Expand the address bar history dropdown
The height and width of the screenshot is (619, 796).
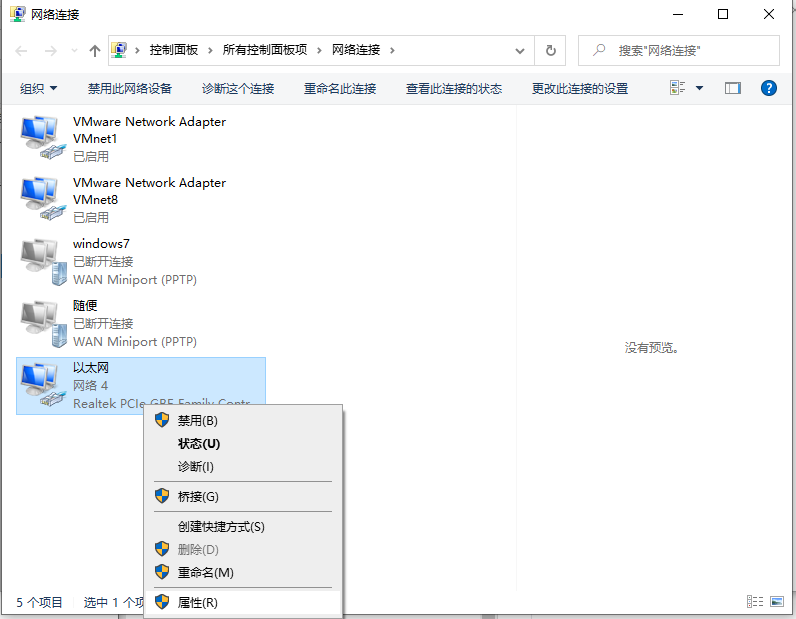tap(519, 50)
